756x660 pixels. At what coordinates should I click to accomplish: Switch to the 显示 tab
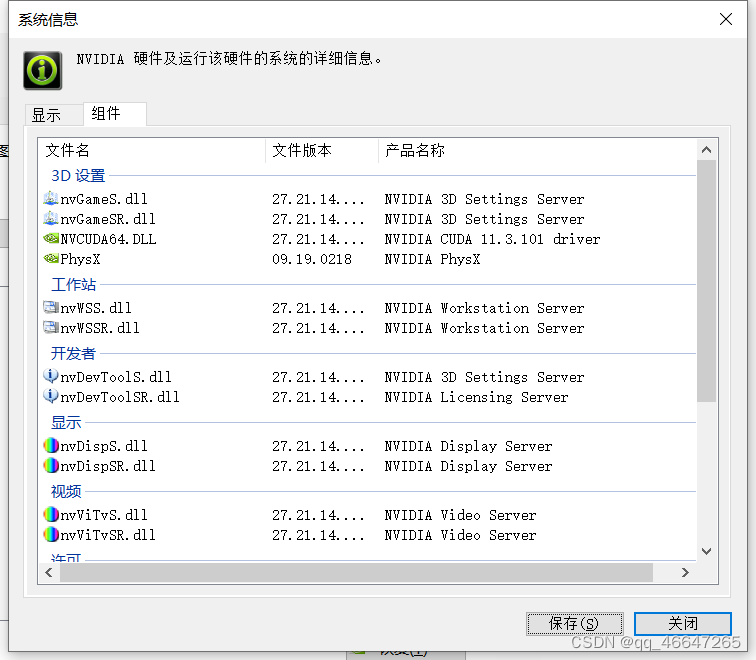tap(54, 115)
